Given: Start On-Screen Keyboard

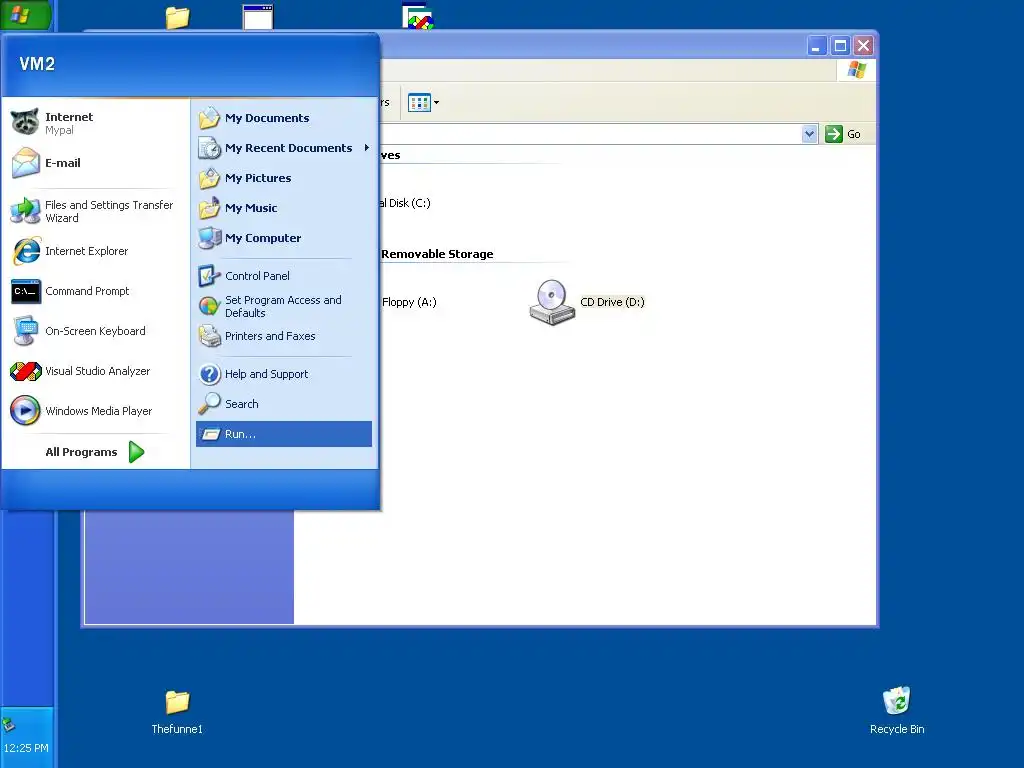Looking at the screenshot, I should 95,331.
